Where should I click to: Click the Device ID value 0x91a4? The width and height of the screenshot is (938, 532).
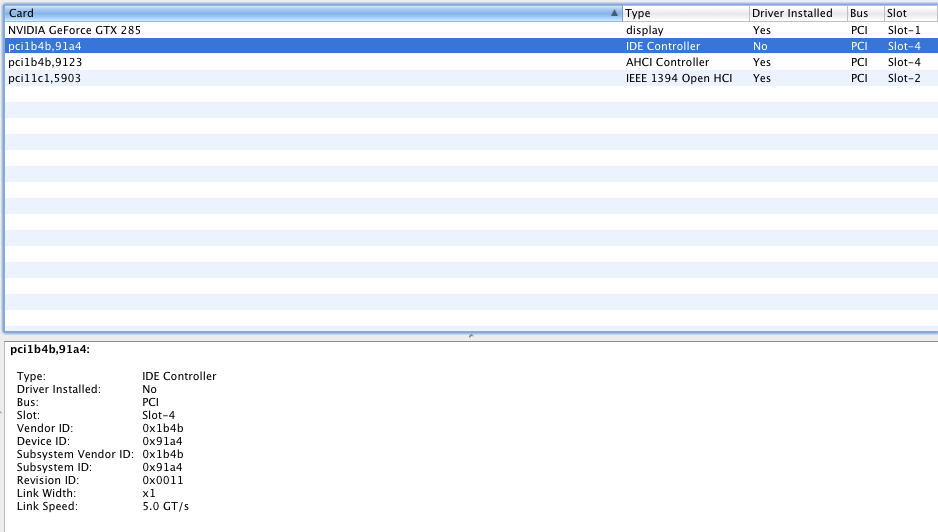(x=162, y=442)
